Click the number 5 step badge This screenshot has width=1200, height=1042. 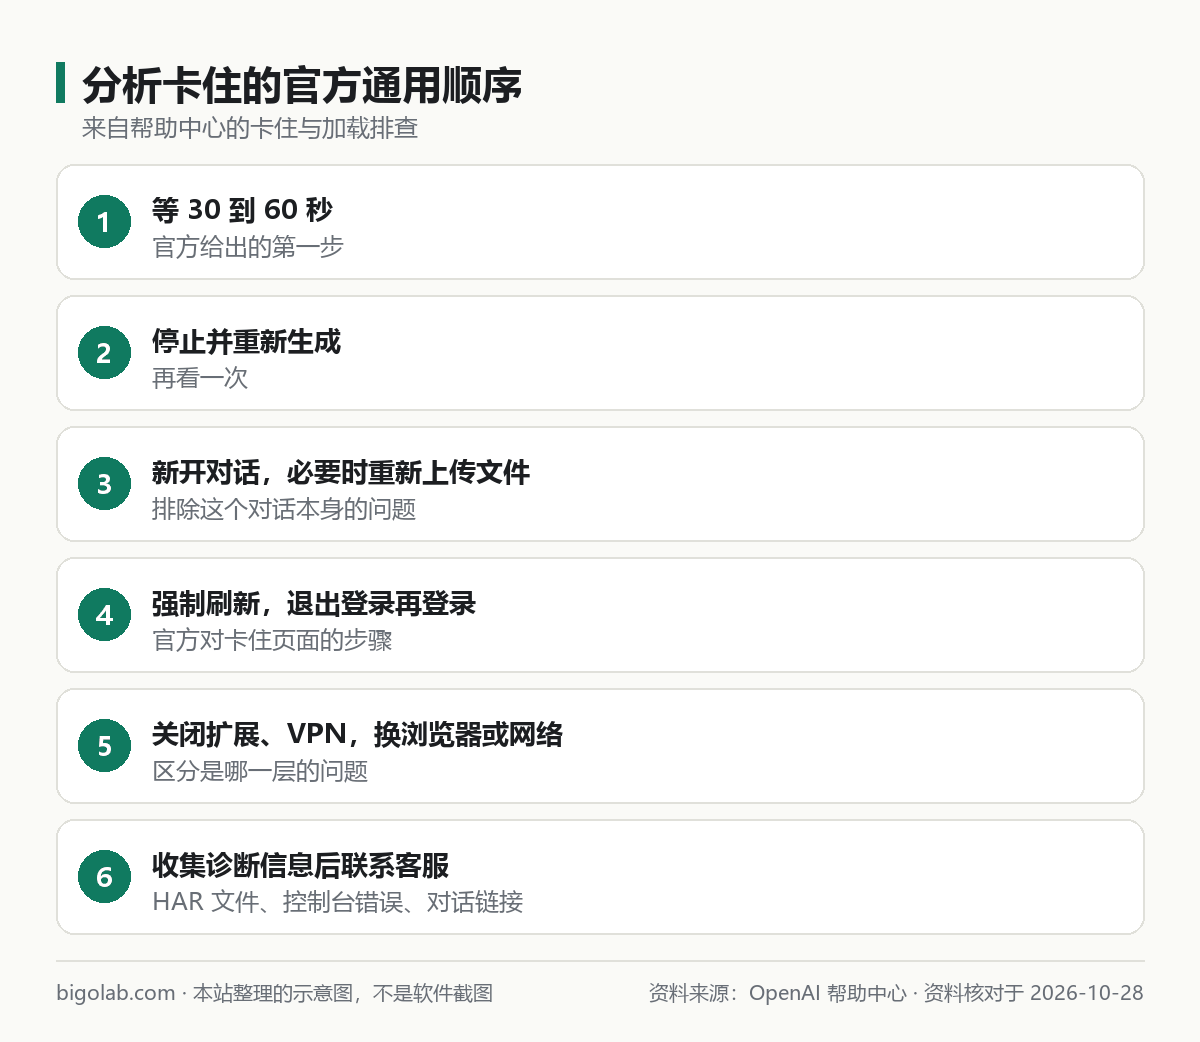[x=104, y=746]
